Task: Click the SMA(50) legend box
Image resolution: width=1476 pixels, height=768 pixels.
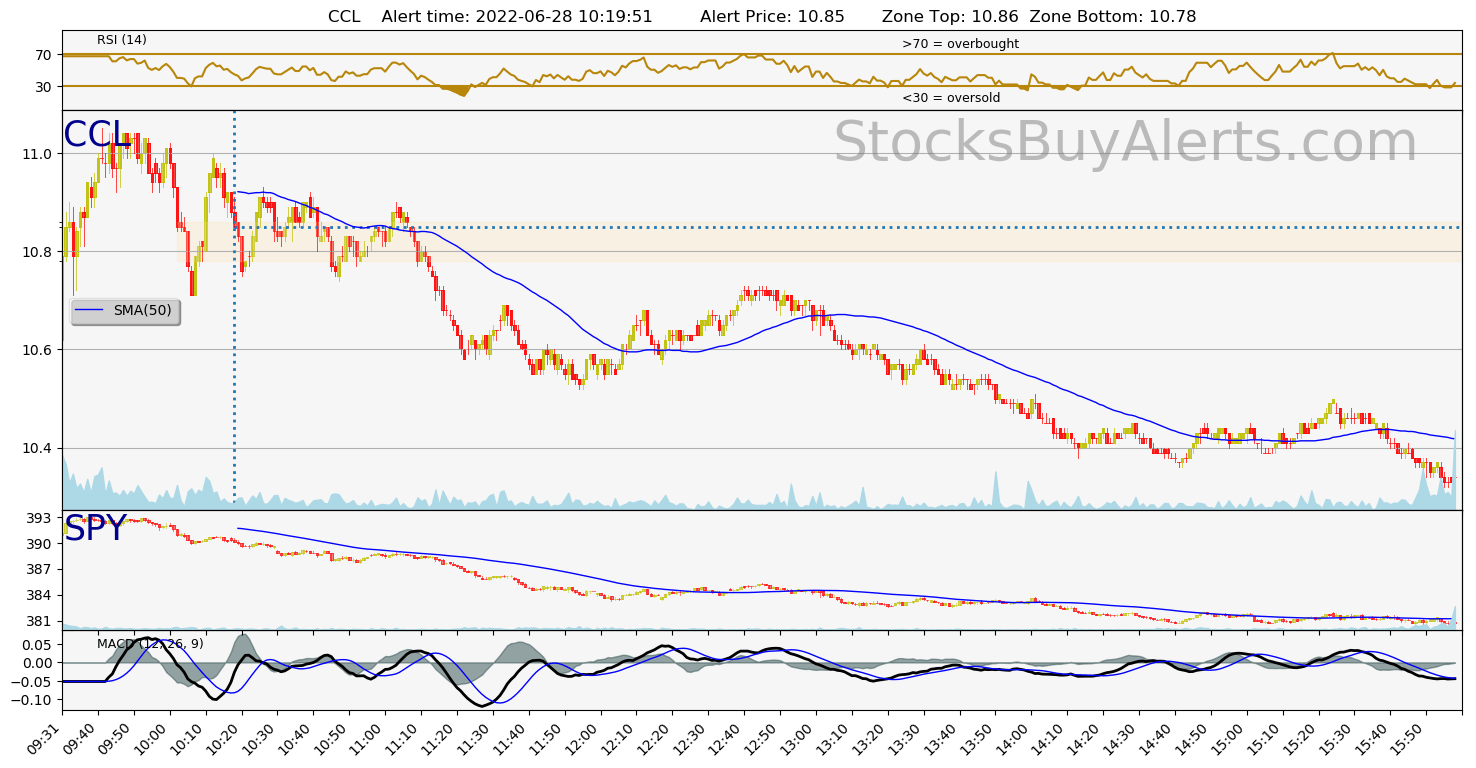Action: [125, 311]
